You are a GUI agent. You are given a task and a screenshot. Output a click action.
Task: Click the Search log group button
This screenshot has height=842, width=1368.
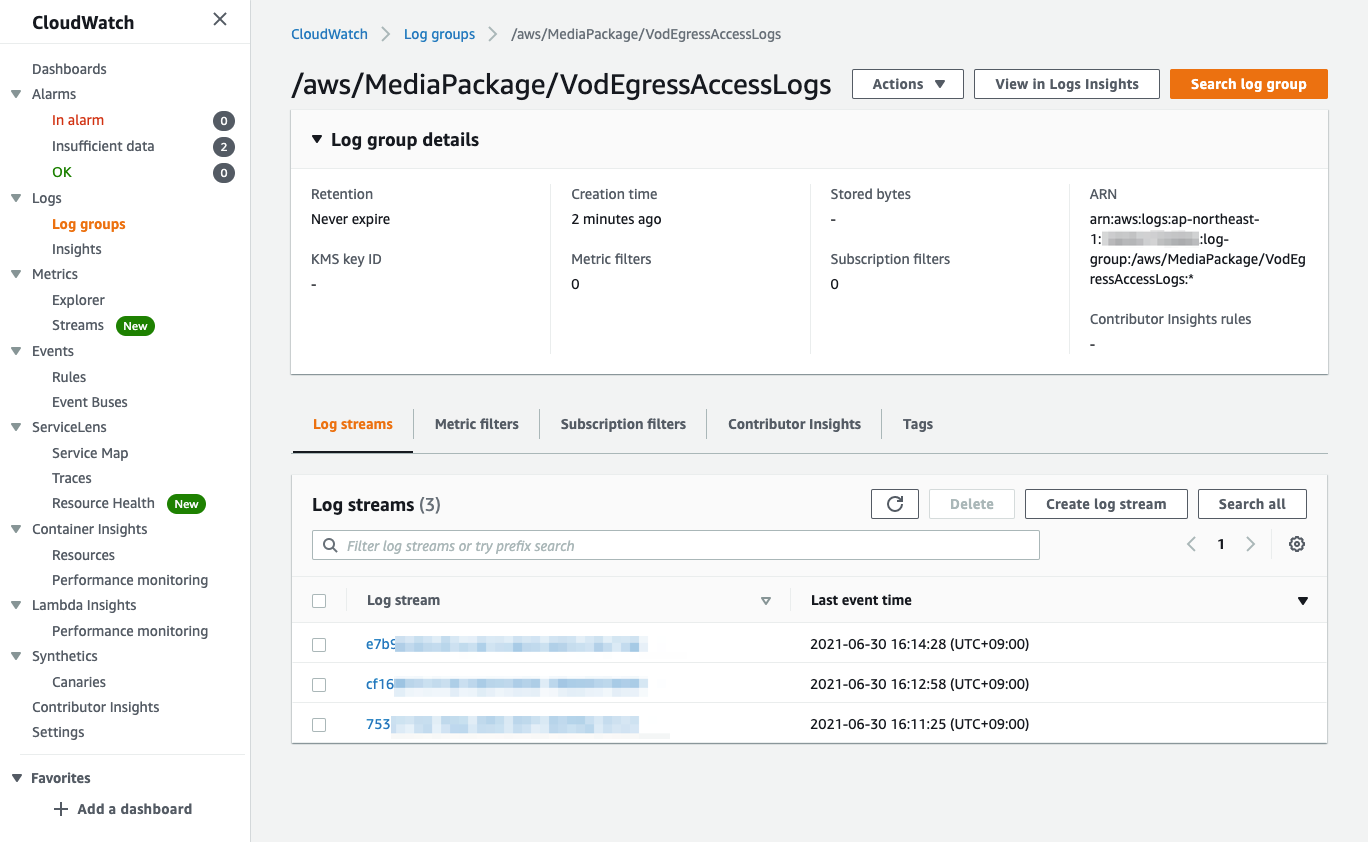click(1249, 84)
